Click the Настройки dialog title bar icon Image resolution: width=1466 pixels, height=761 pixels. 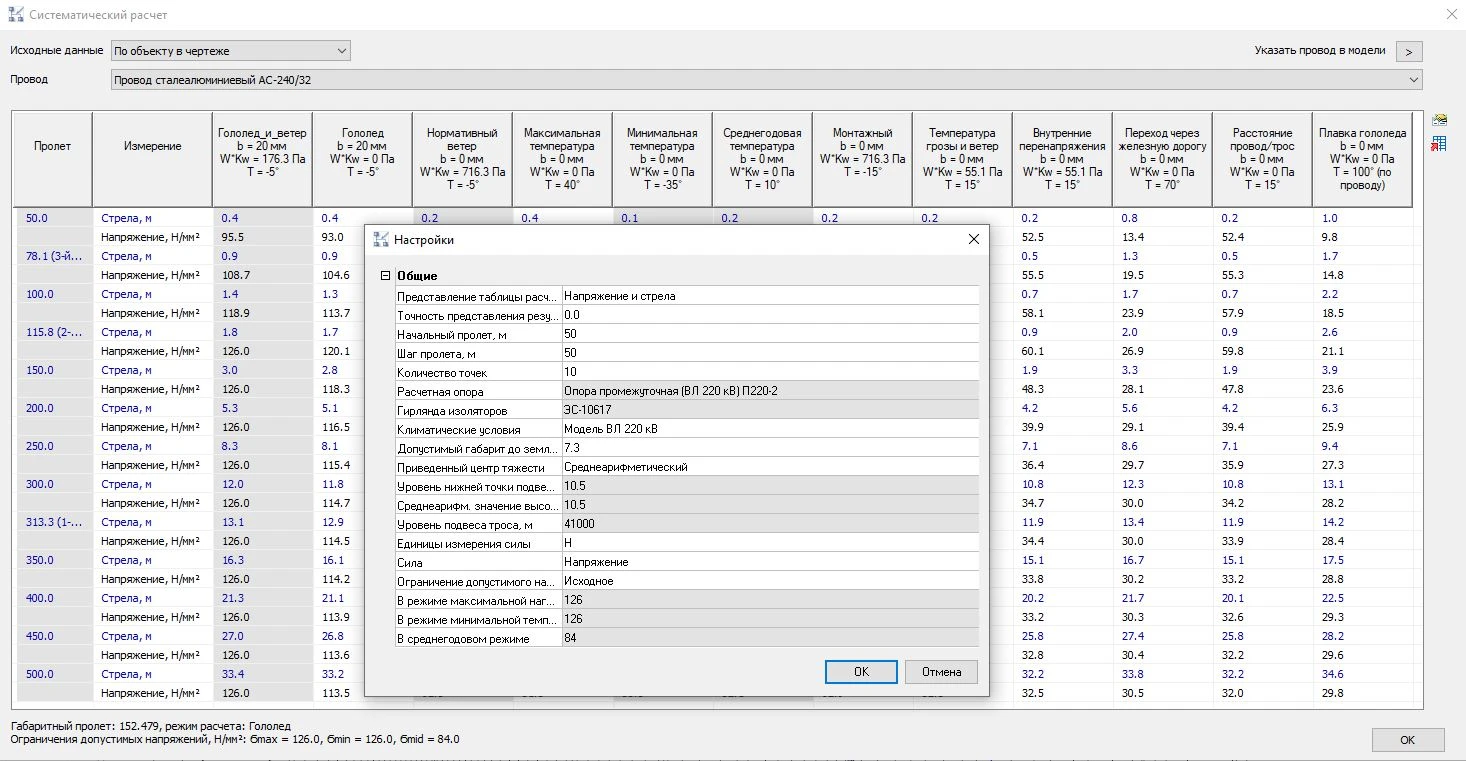click(380, 240)
